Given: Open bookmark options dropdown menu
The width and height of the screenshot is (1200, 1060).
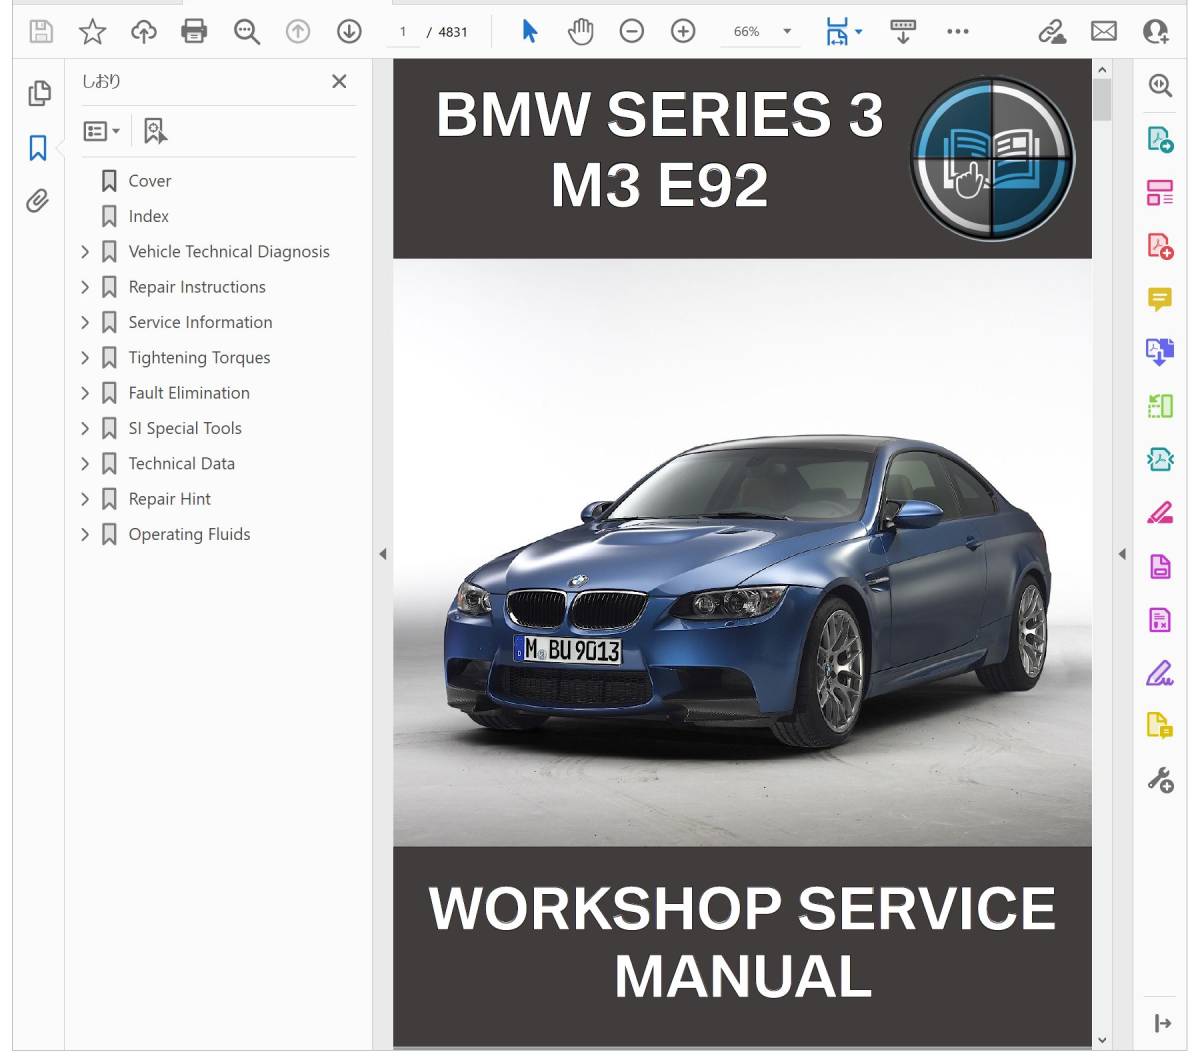Looking at the screenshot, I should point(102,131).
